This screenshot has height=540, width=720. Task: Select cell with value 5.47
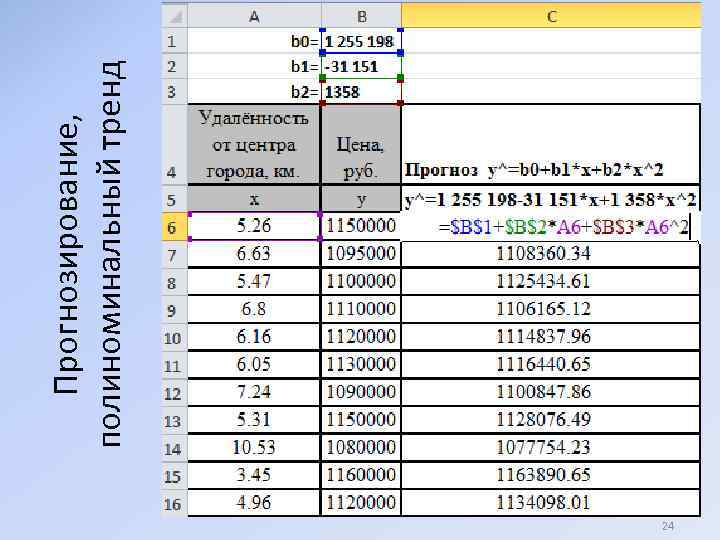tap(254, 281)
